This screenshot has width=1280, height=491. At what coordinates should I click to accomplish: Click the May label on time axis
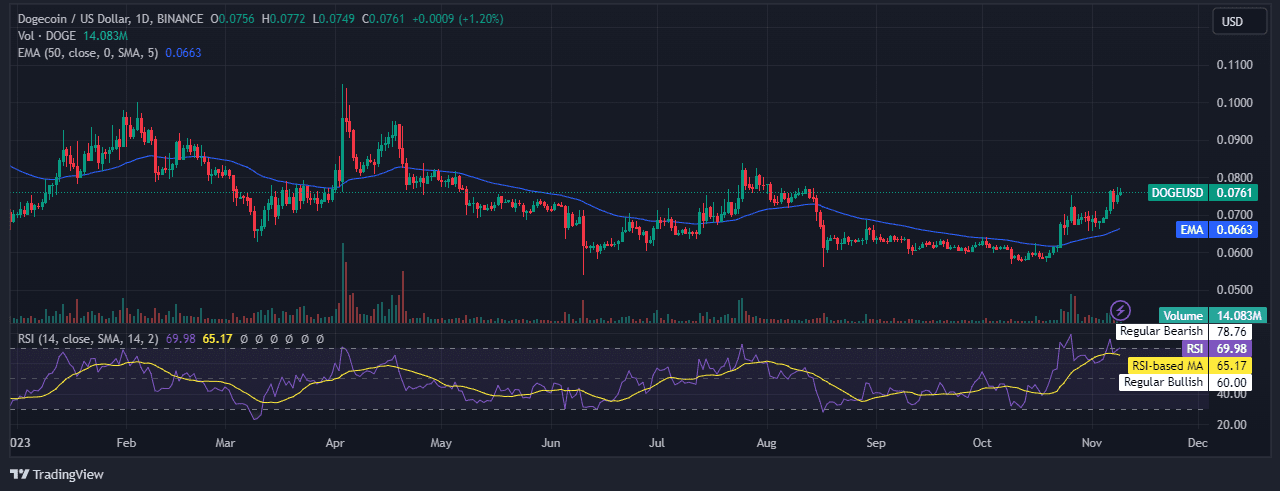[442, 441]
